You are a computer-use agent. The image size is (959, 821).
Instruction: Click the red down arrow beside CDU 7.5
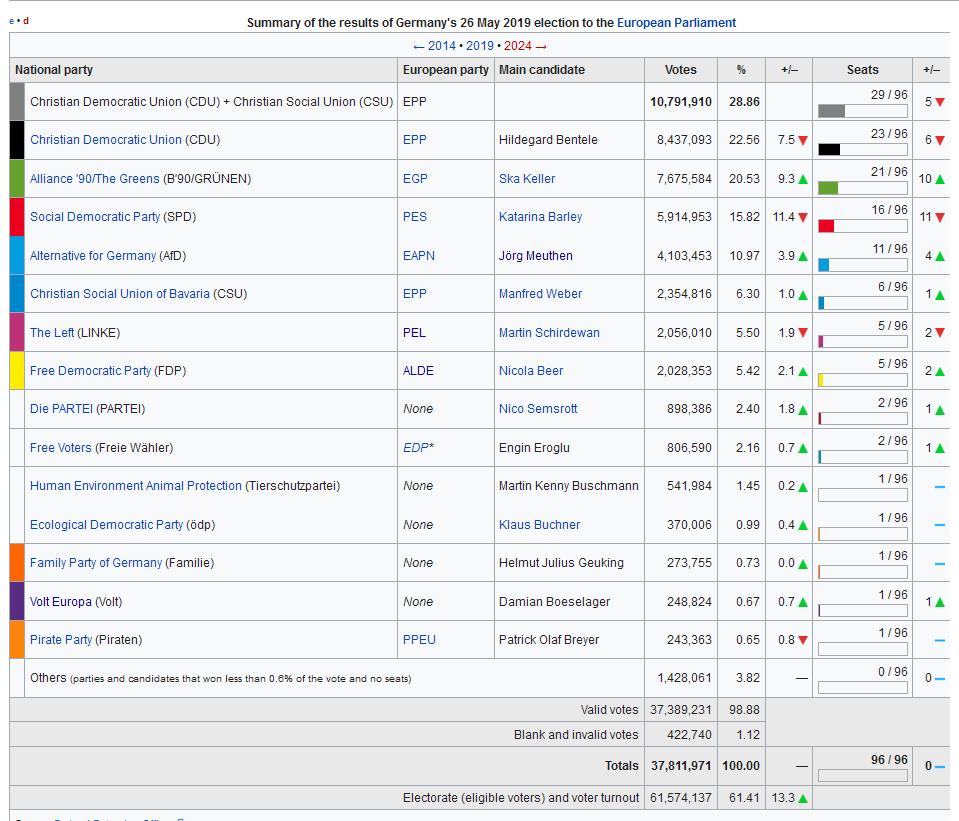coord(803,141)
